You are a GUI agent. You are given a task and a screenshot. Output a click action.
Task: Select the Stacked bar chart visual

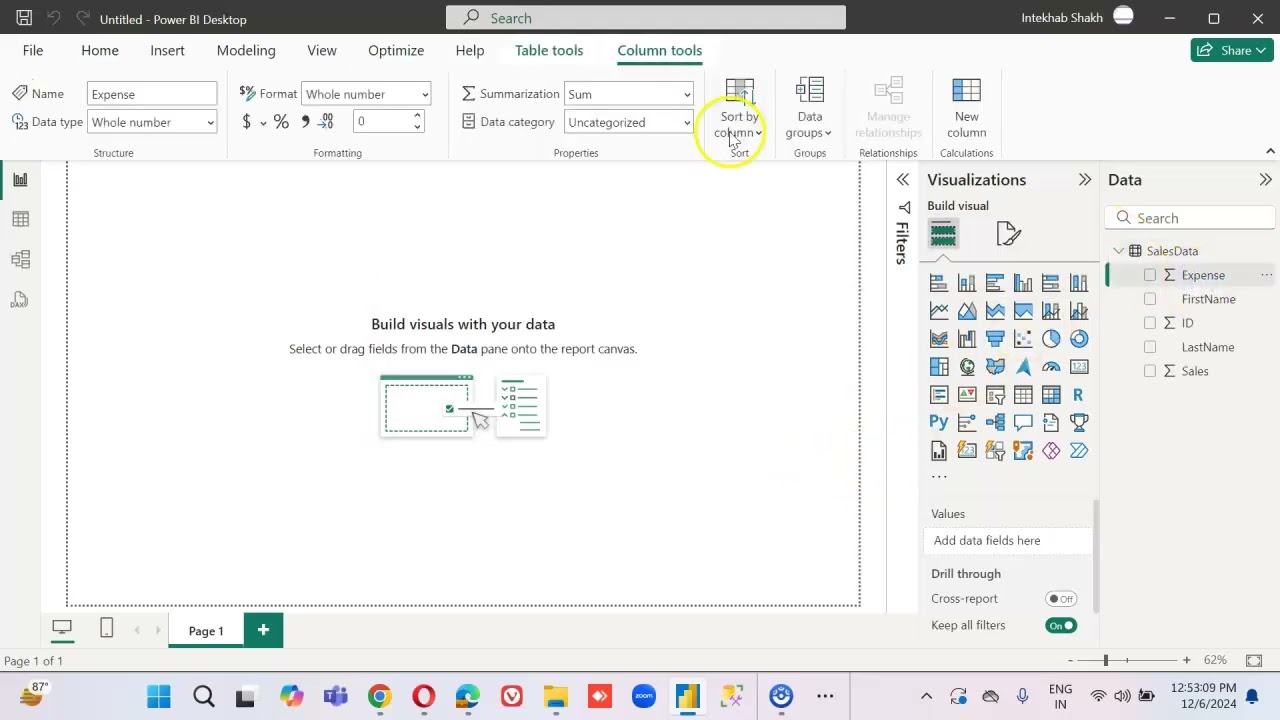tap(939, 283)
